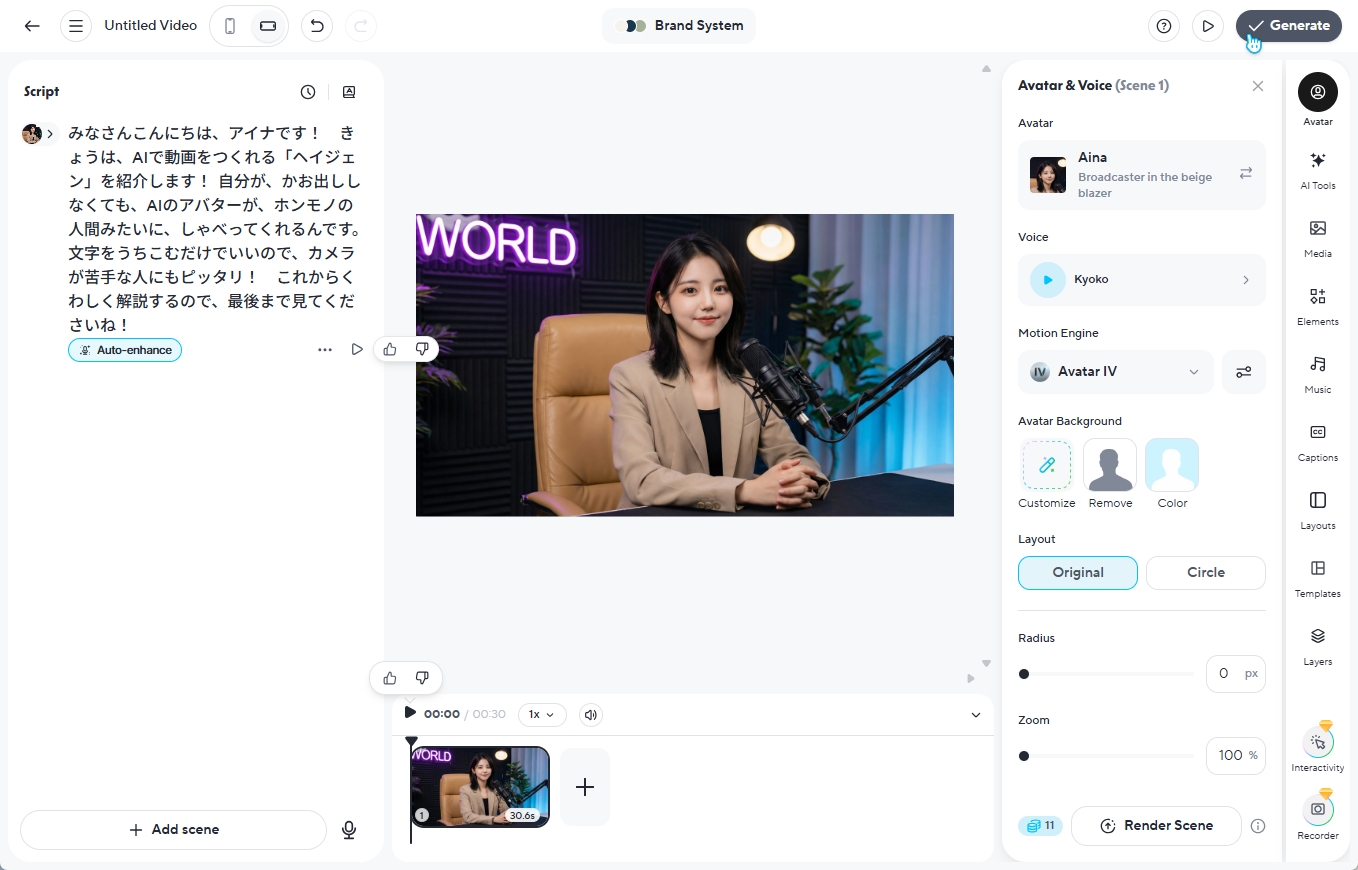This screenshot has height=870, width=1358.
Task: Open the playback speed 1x dropdown
Action: 541,714
